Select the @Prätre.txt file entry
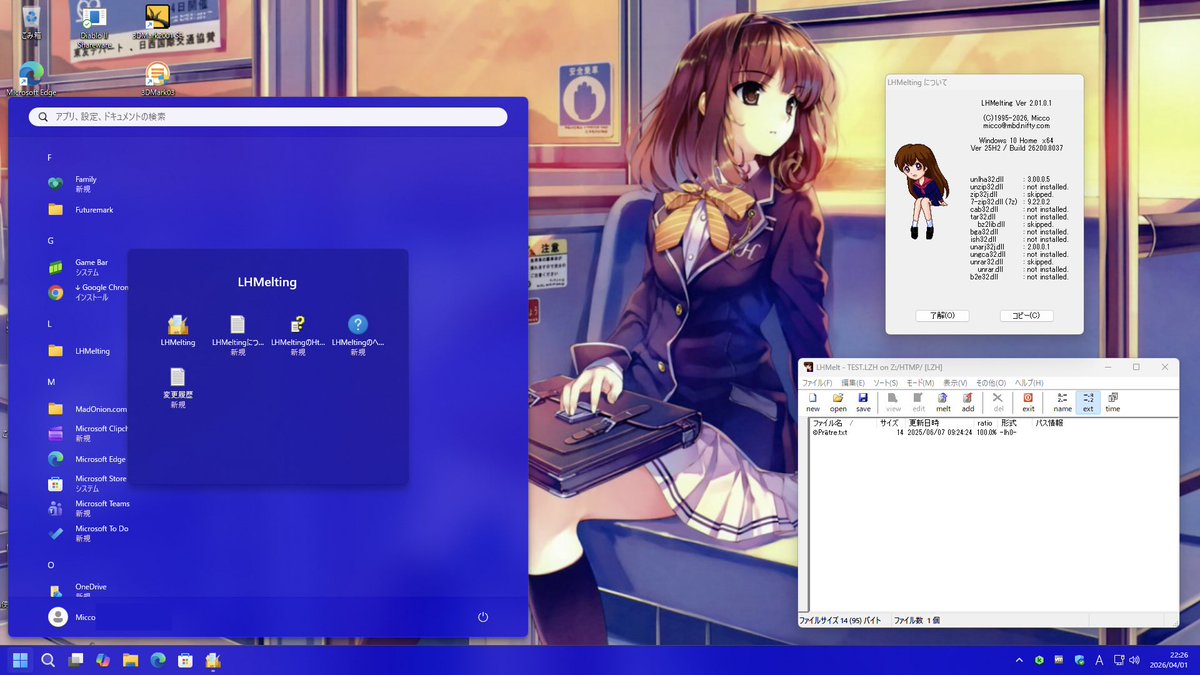The image size is (1200, 675). point(830,433)
